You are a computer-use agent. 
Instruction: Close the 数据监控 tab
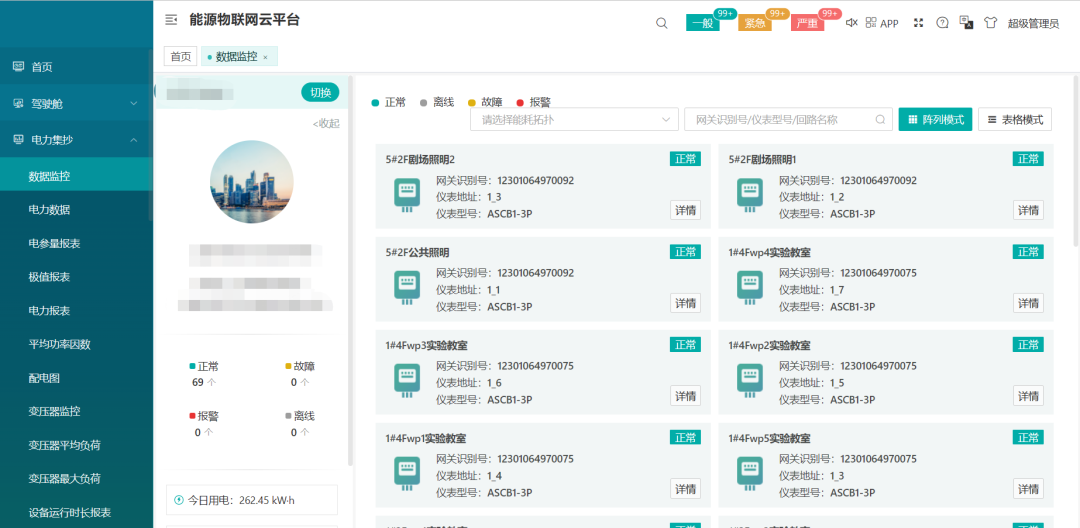[x=265, y=58]
